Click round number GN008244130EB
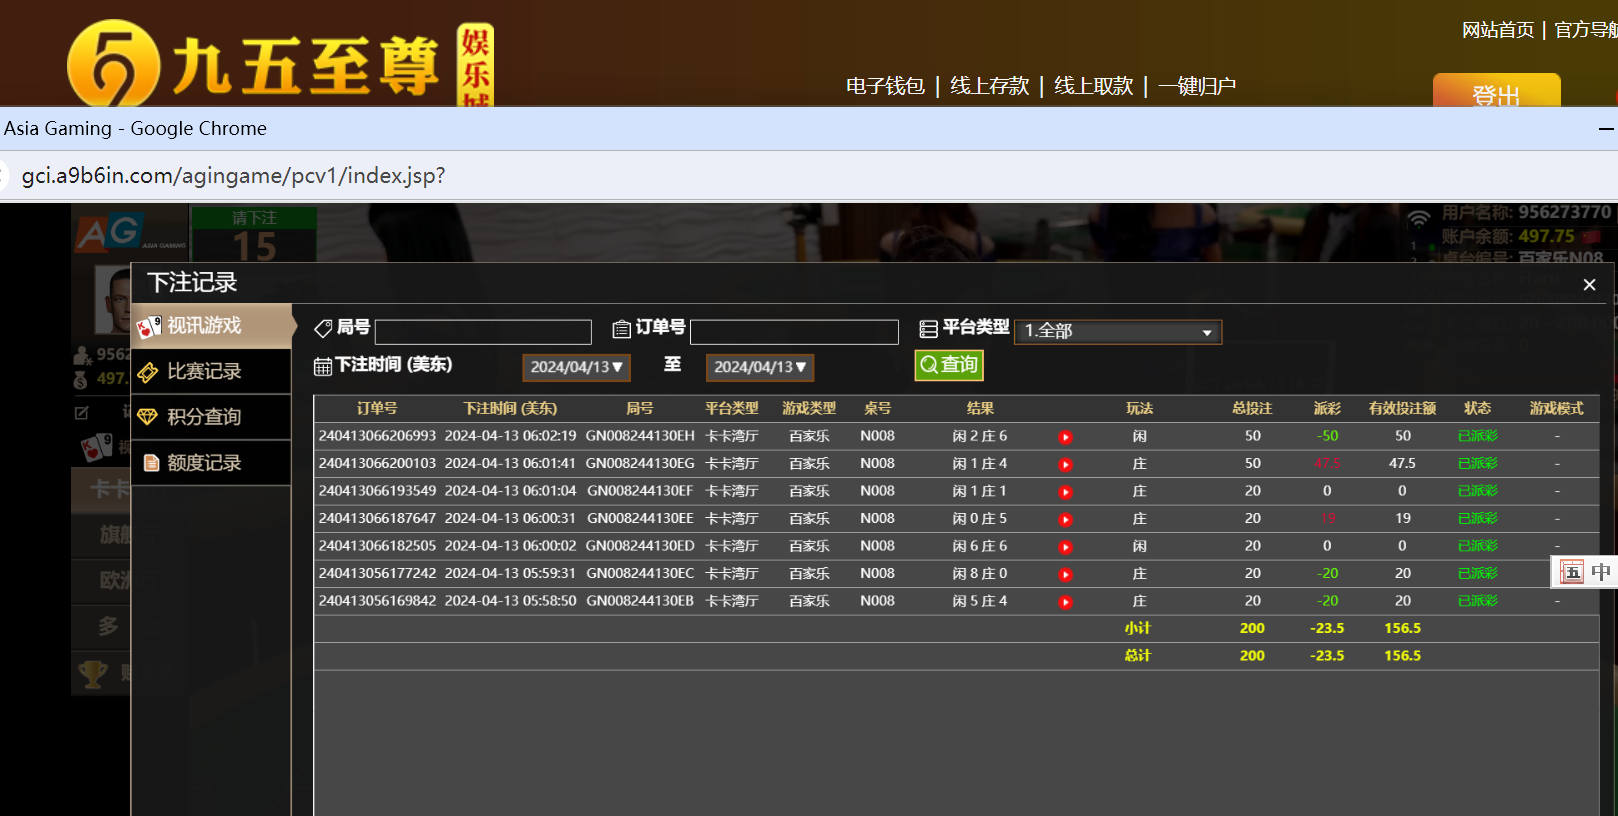This screenshot has height=816, width=1618. coord(640,601)
